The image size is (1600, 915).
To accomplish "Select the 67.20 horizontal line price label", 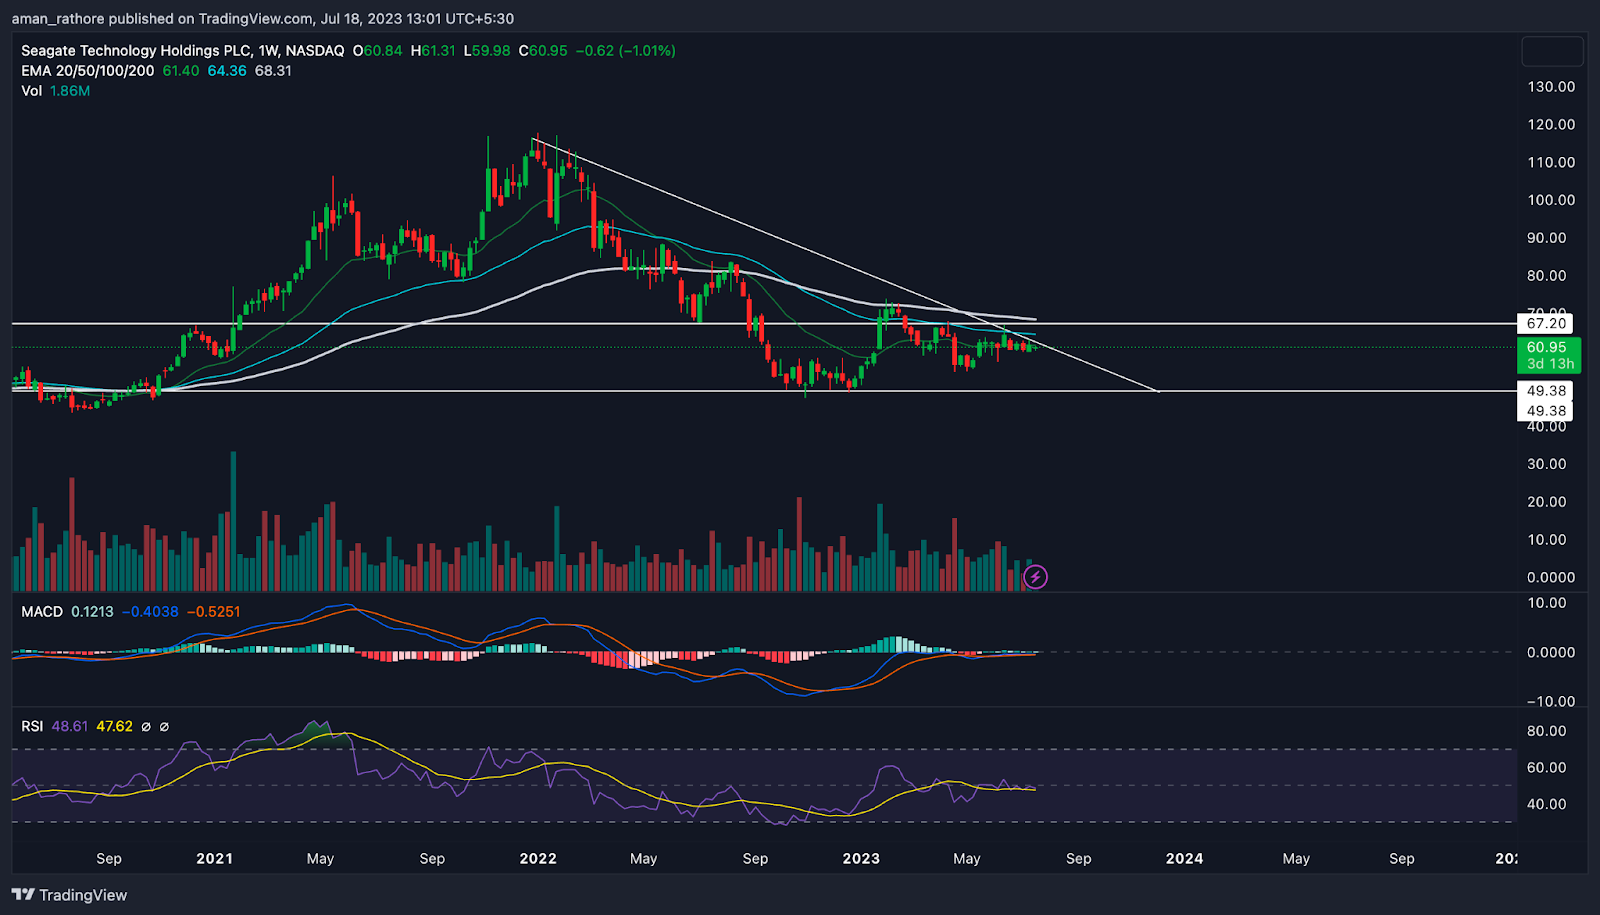I will point(1545,323).
